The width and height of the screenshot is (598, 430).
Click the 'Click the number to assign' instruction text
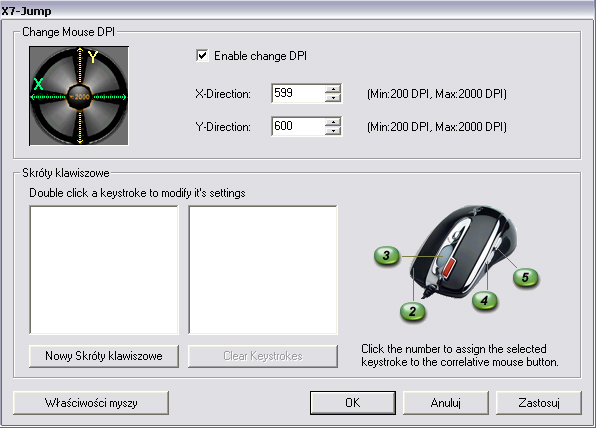[460, 355]
